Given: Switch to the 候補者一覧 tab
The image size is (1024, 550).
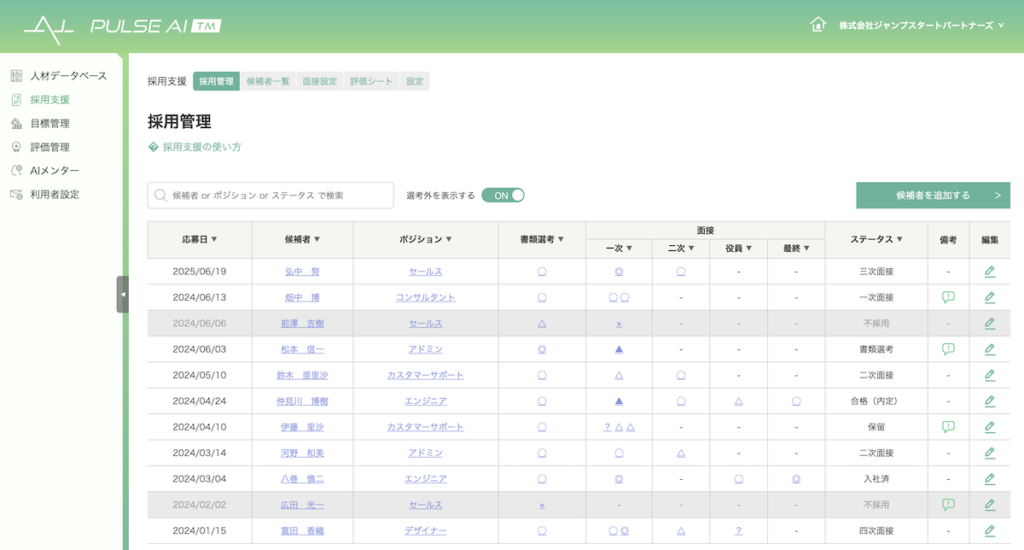Looking at the screenshot, I should pos(268,82).
